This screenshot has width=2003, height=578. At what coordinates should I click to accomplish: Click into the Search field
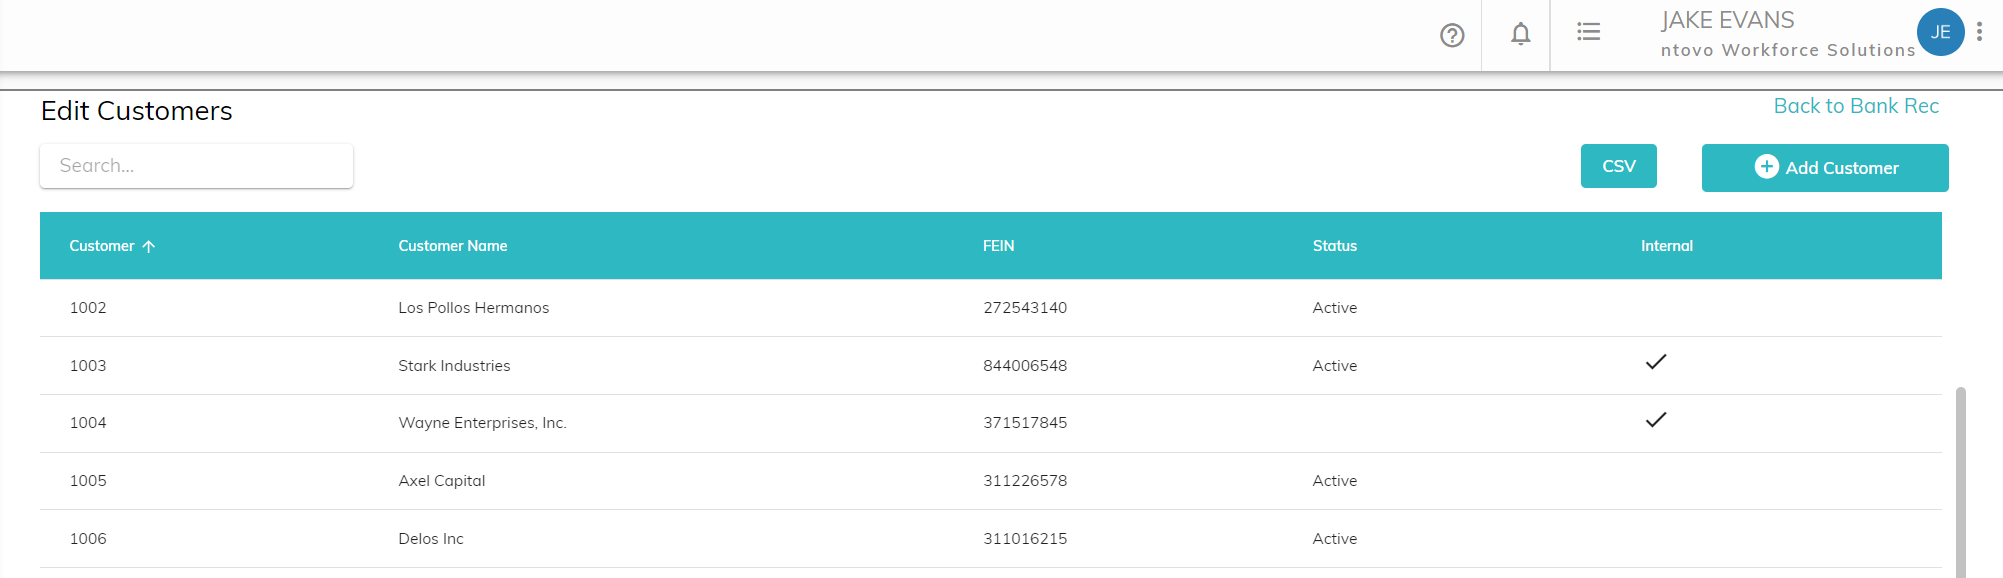tap(196, 166)
